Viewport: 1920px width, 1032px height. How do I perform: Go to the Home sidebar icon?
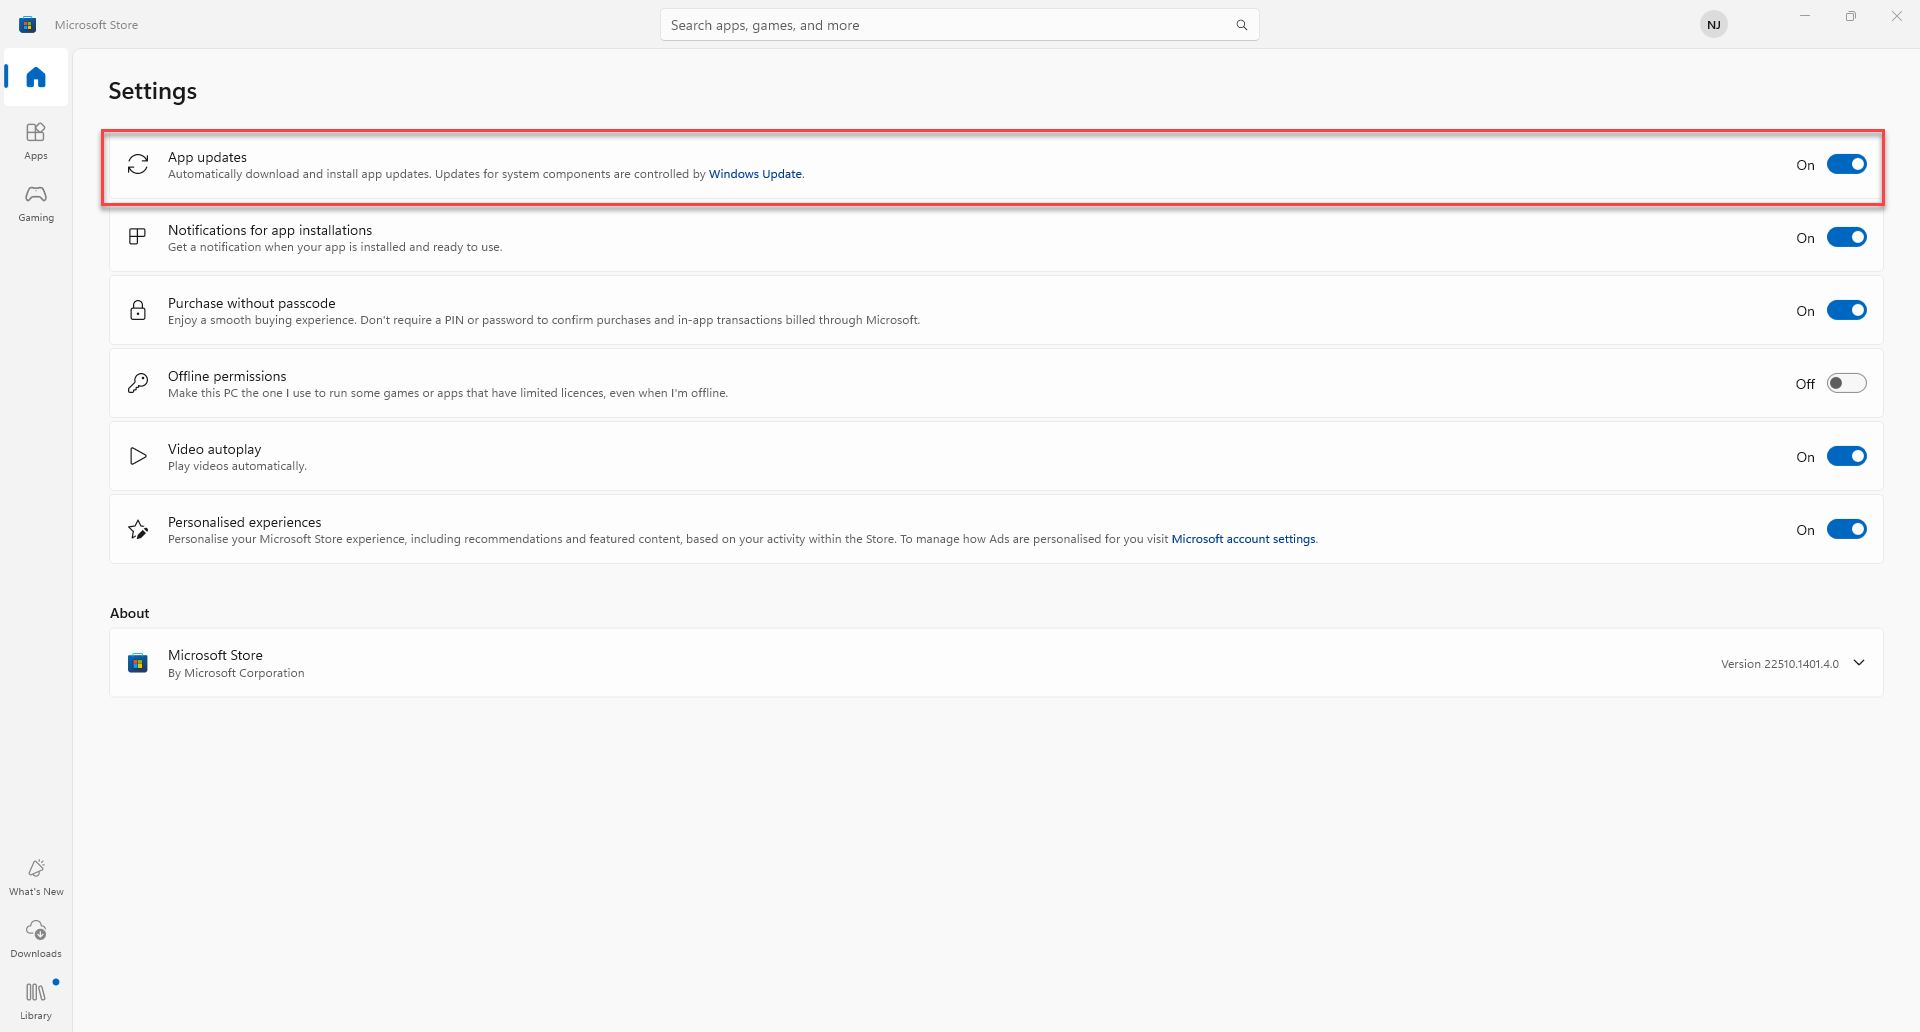(x=36, y=77)
